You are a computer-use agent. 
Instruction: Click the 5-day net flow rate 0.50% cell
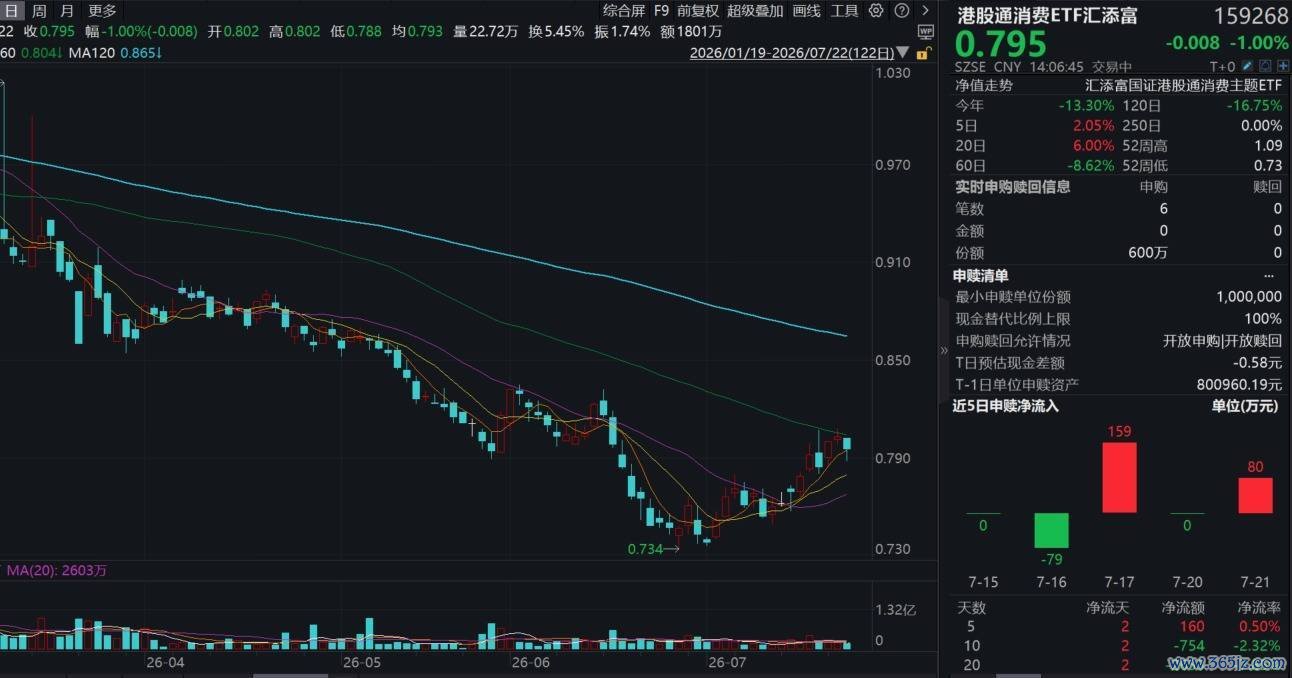pos(1260,627)
